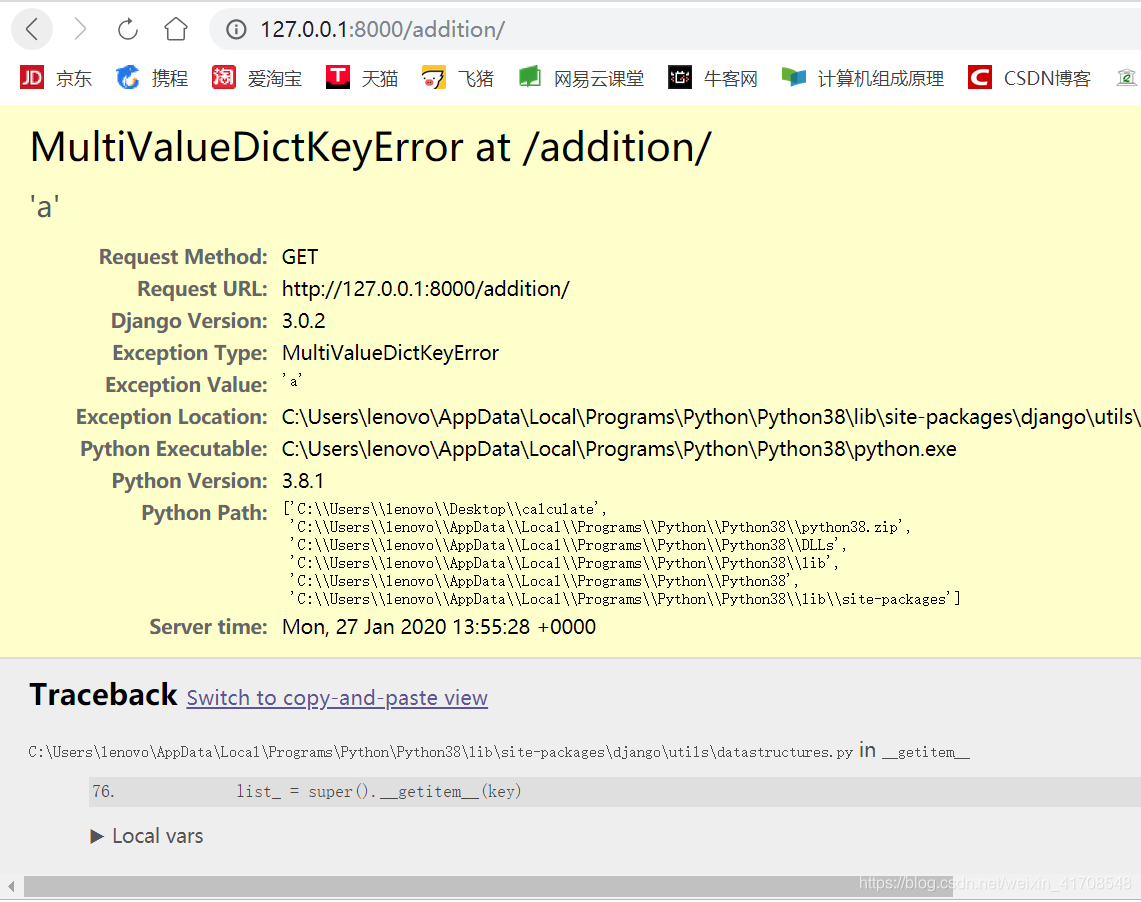Click the horizontal scrollbar track
The width and height of the screenshot is (1141, 902).
(581, 886)
